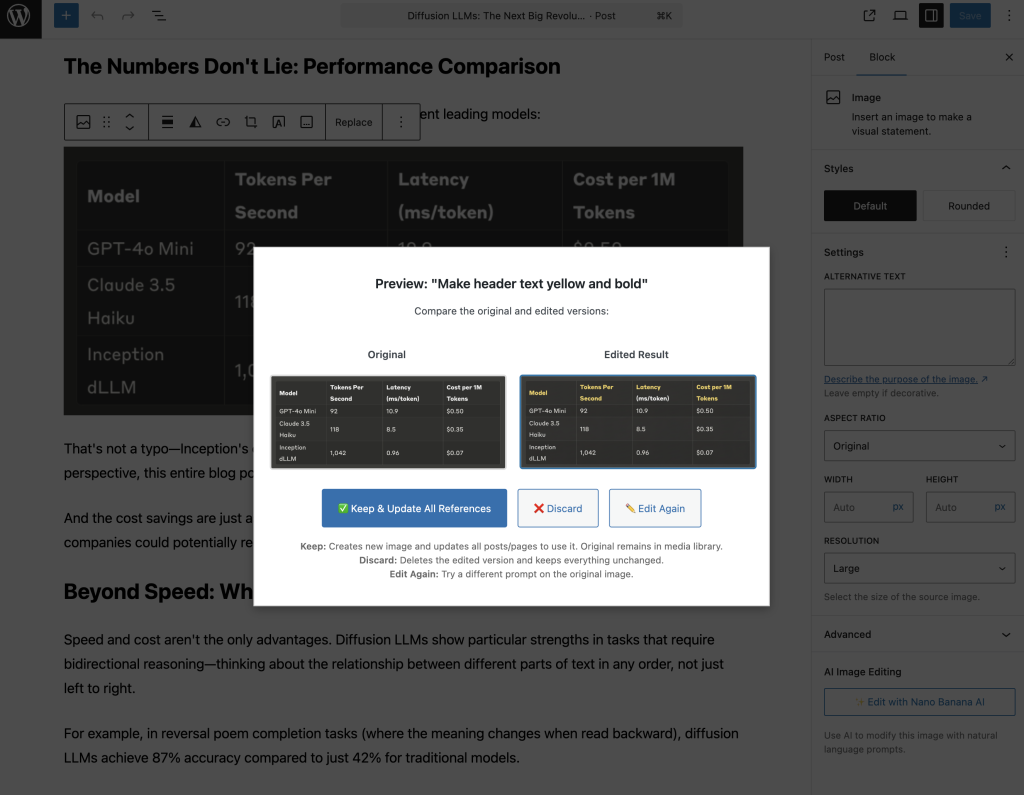Click the paragraph starting 'Speed and cost aren't'
The width and height of the screenshot is (1024, 795).
(394, 664)
